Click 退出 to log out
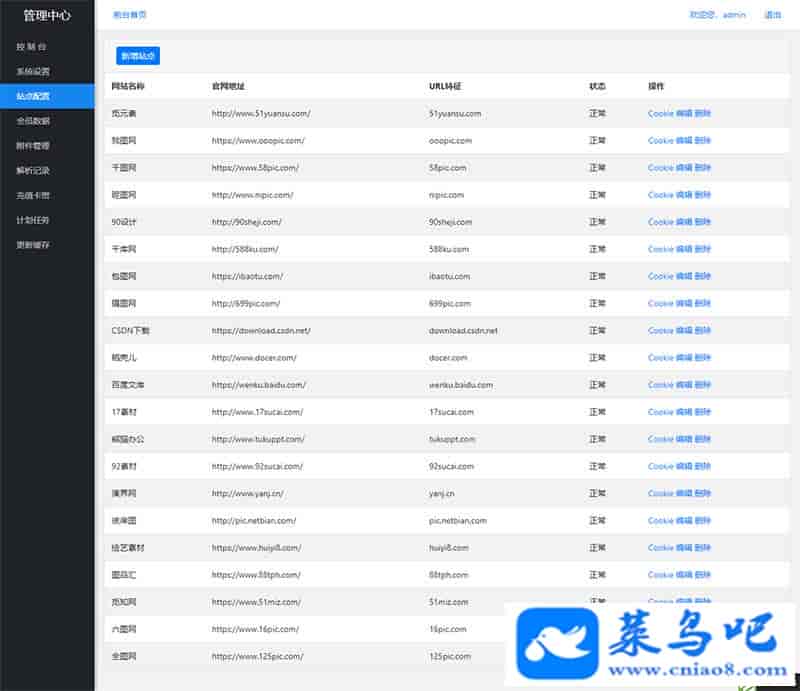 coord(773,15)
